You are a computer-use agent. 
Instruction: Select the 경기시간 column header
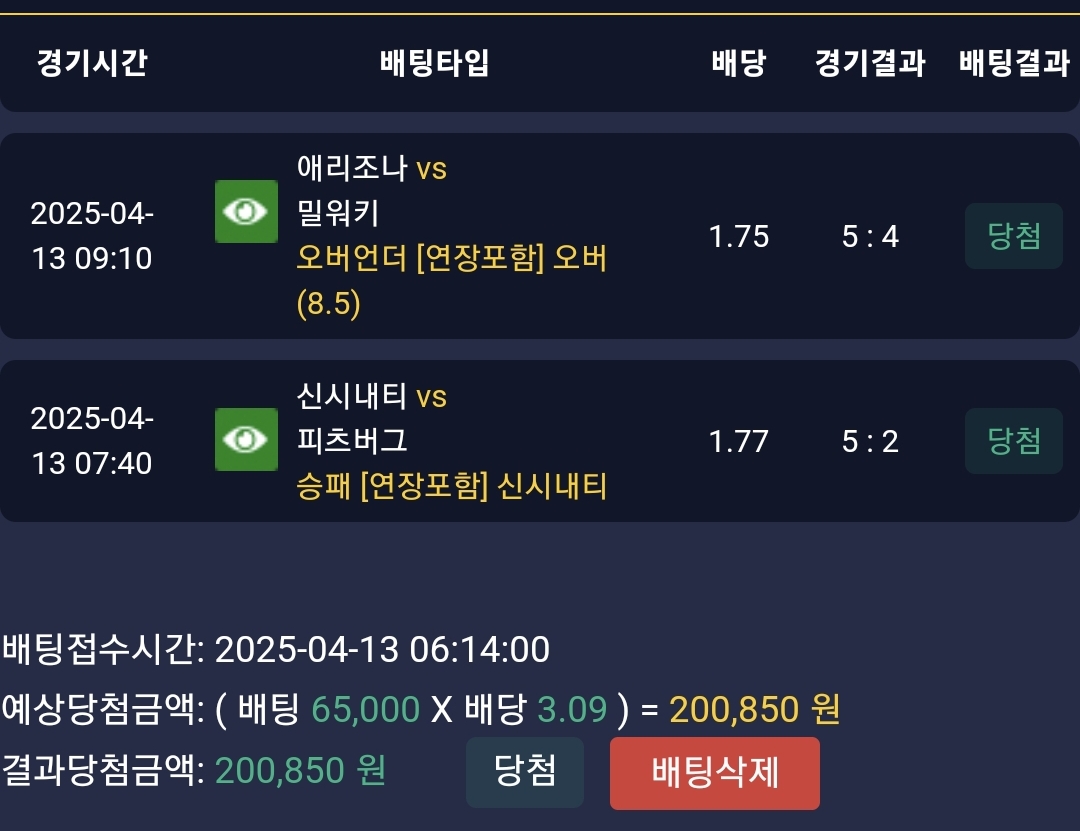92,64
